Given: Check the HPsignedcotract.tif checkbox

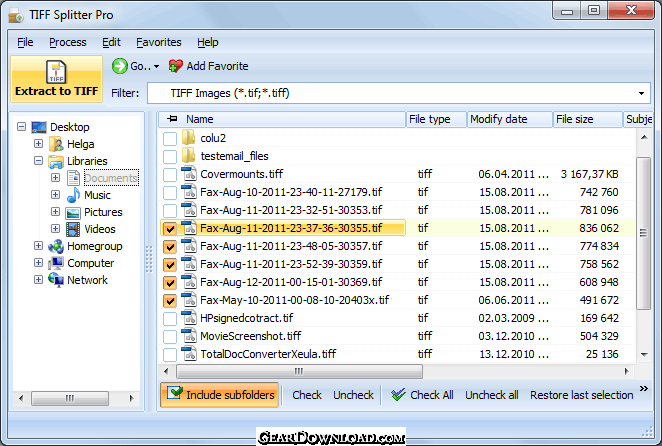Looking at the screenshot, I should tap(170, 318).
